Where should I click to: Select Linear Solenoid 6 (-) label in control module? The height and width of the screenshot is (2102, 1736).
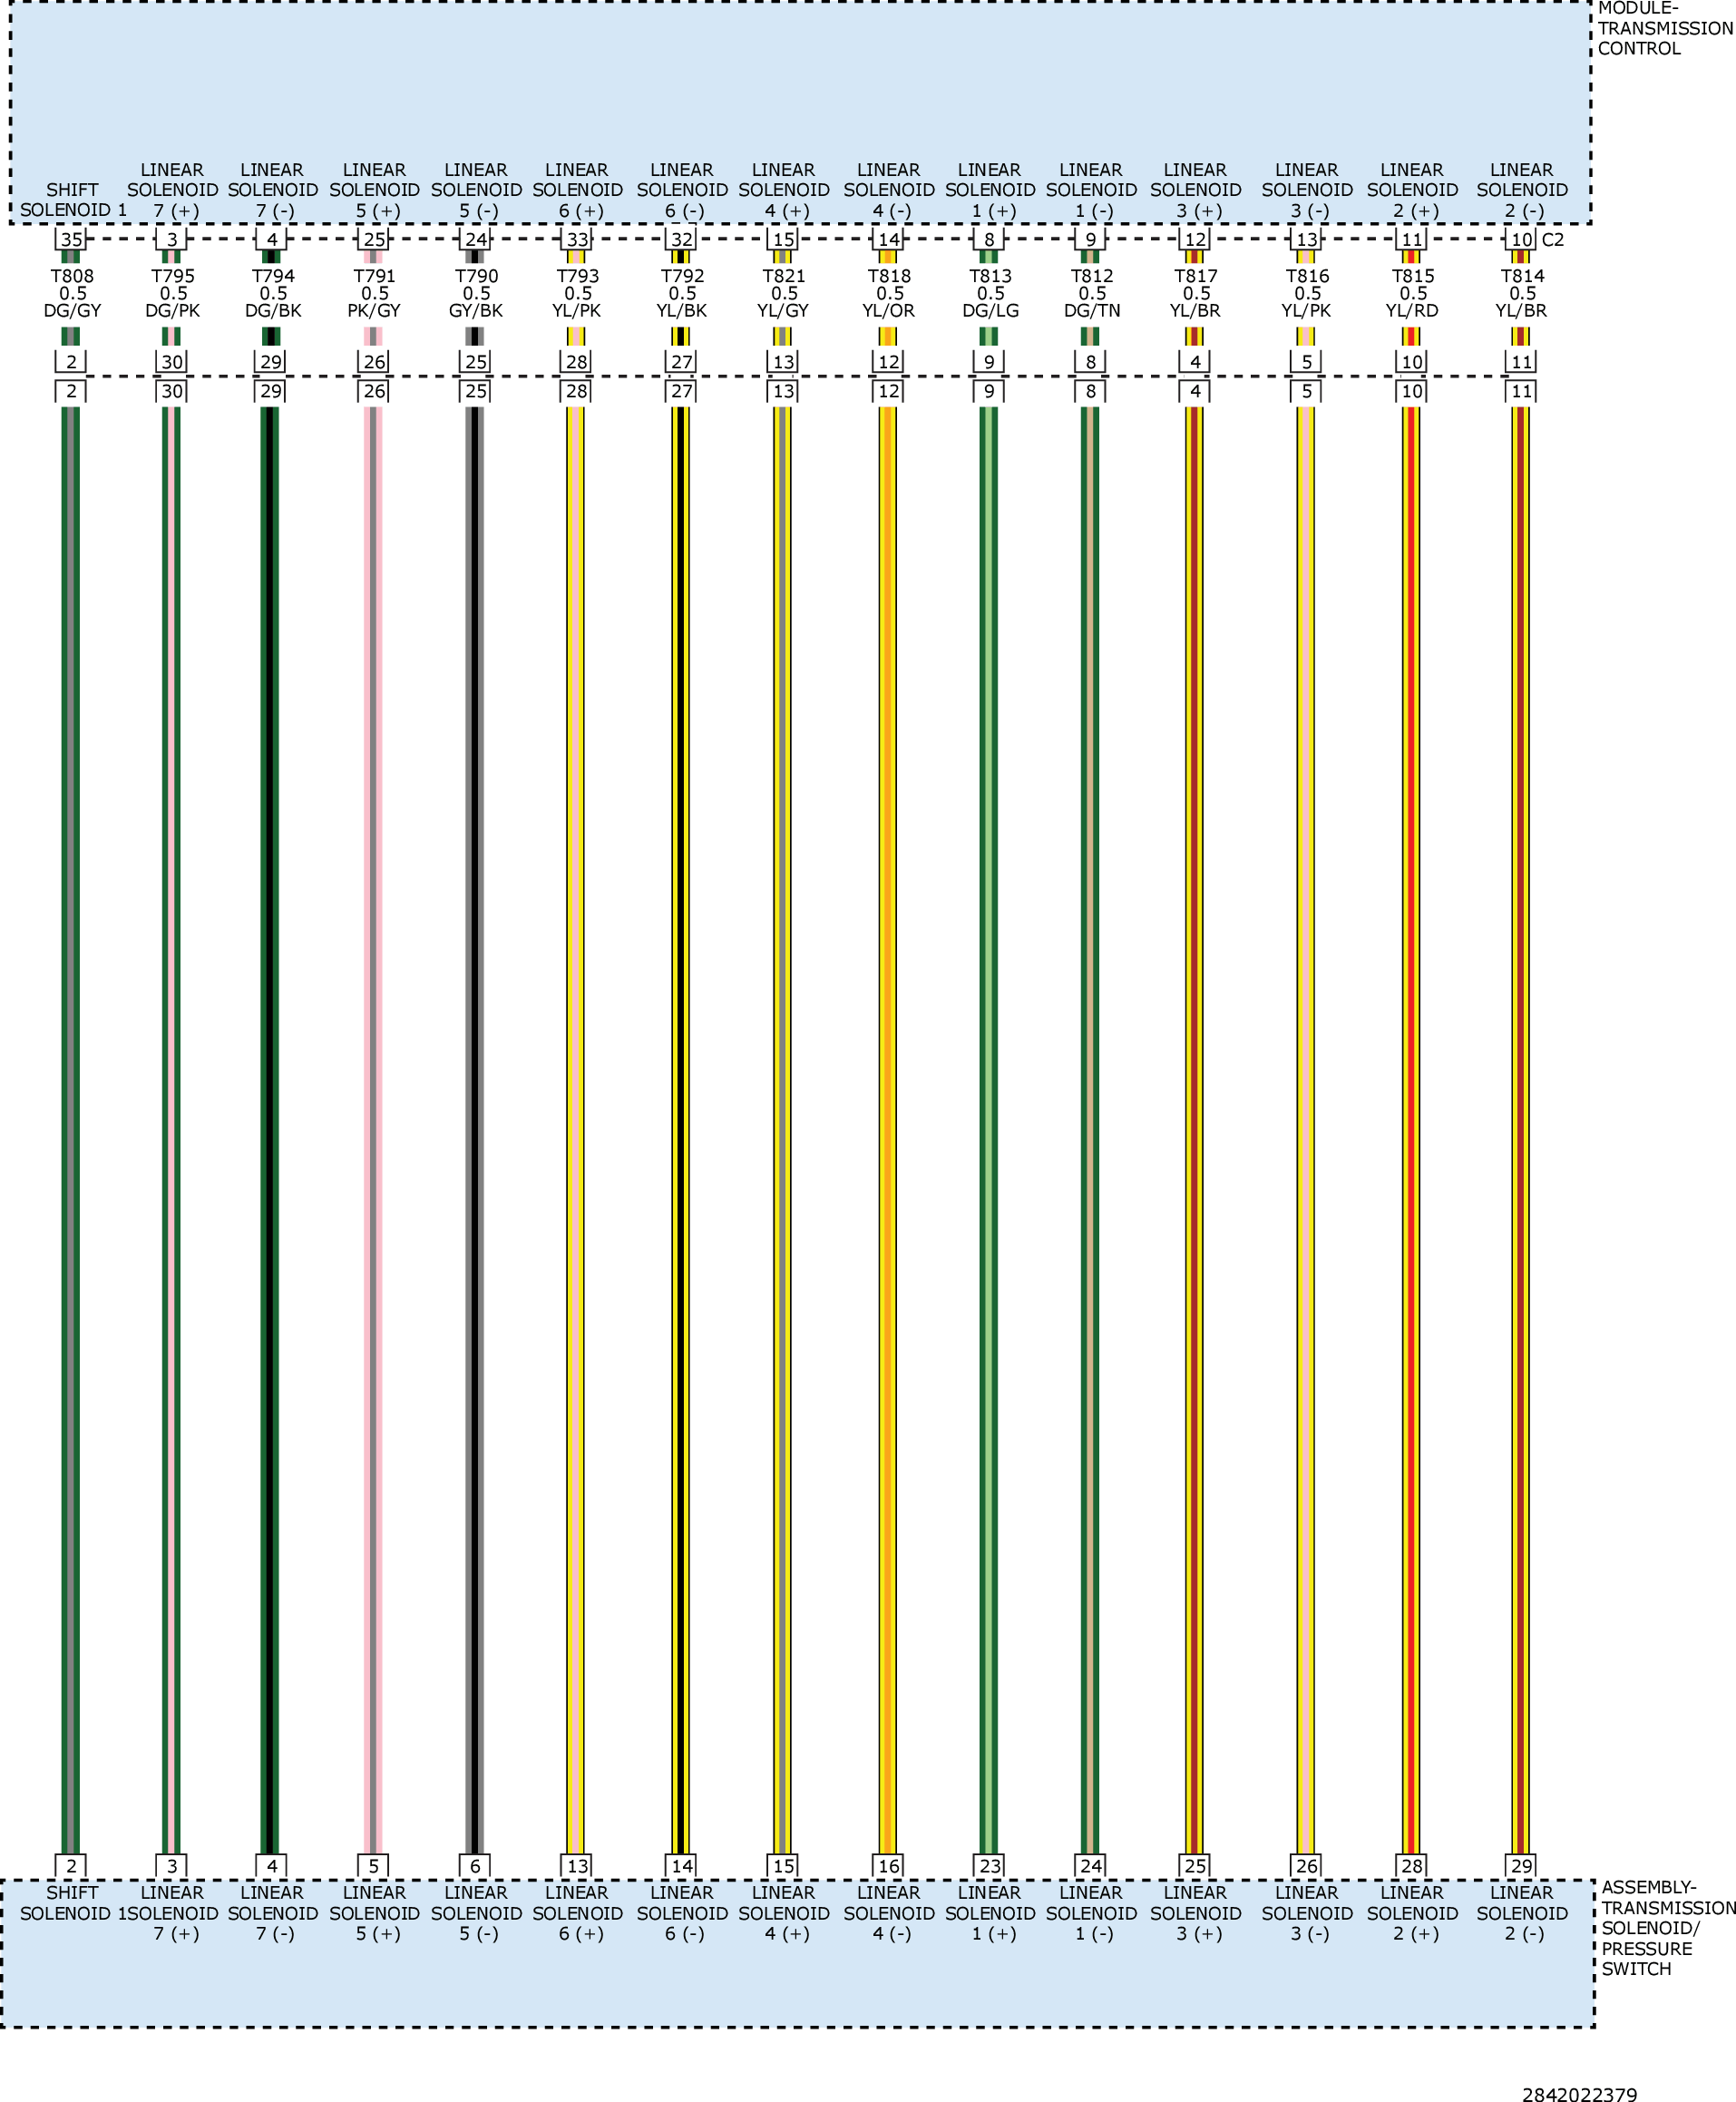pyautogui.click(x=682, y=190)
